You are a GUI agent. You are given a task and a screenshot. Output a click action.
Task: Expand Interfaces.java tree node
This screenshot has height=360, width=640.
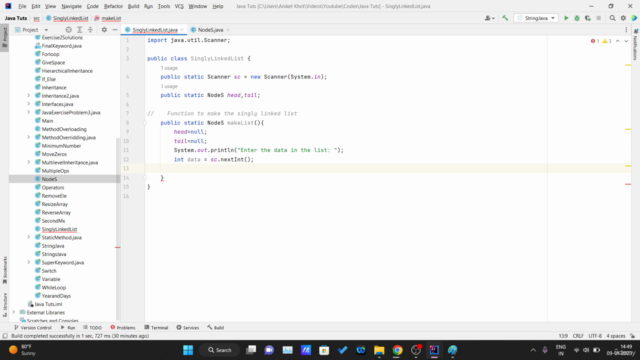(29, 104)
